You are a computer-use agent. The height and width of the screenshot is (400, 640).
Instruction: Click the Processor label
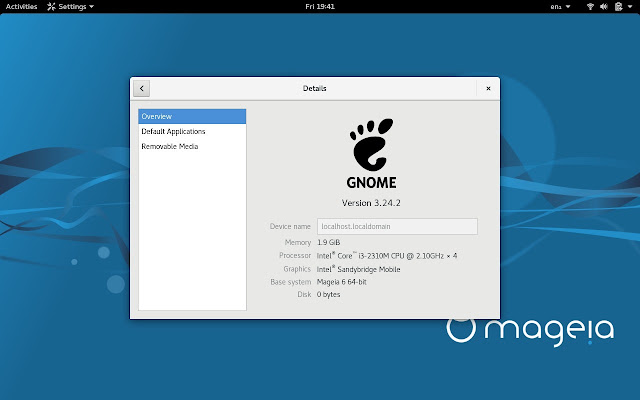tap(295, 256)
